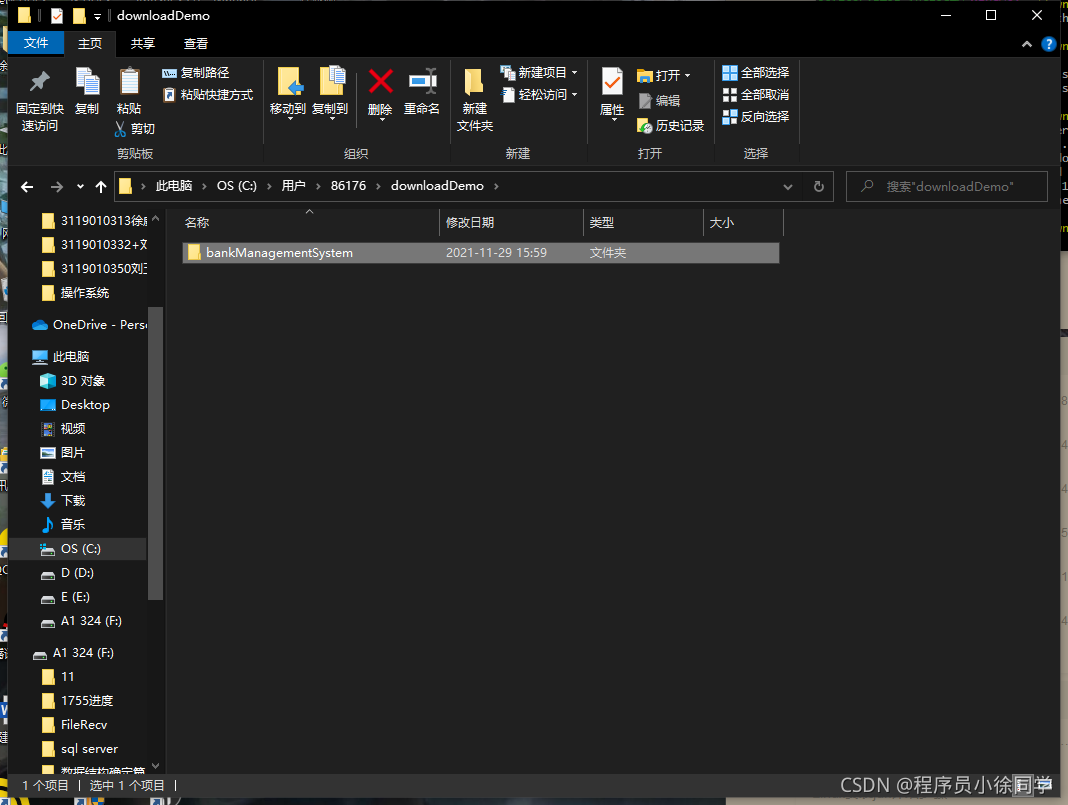Open Easy access (轻松访问) dropdown
The image size is (1068, 805).
coord(539,95)
